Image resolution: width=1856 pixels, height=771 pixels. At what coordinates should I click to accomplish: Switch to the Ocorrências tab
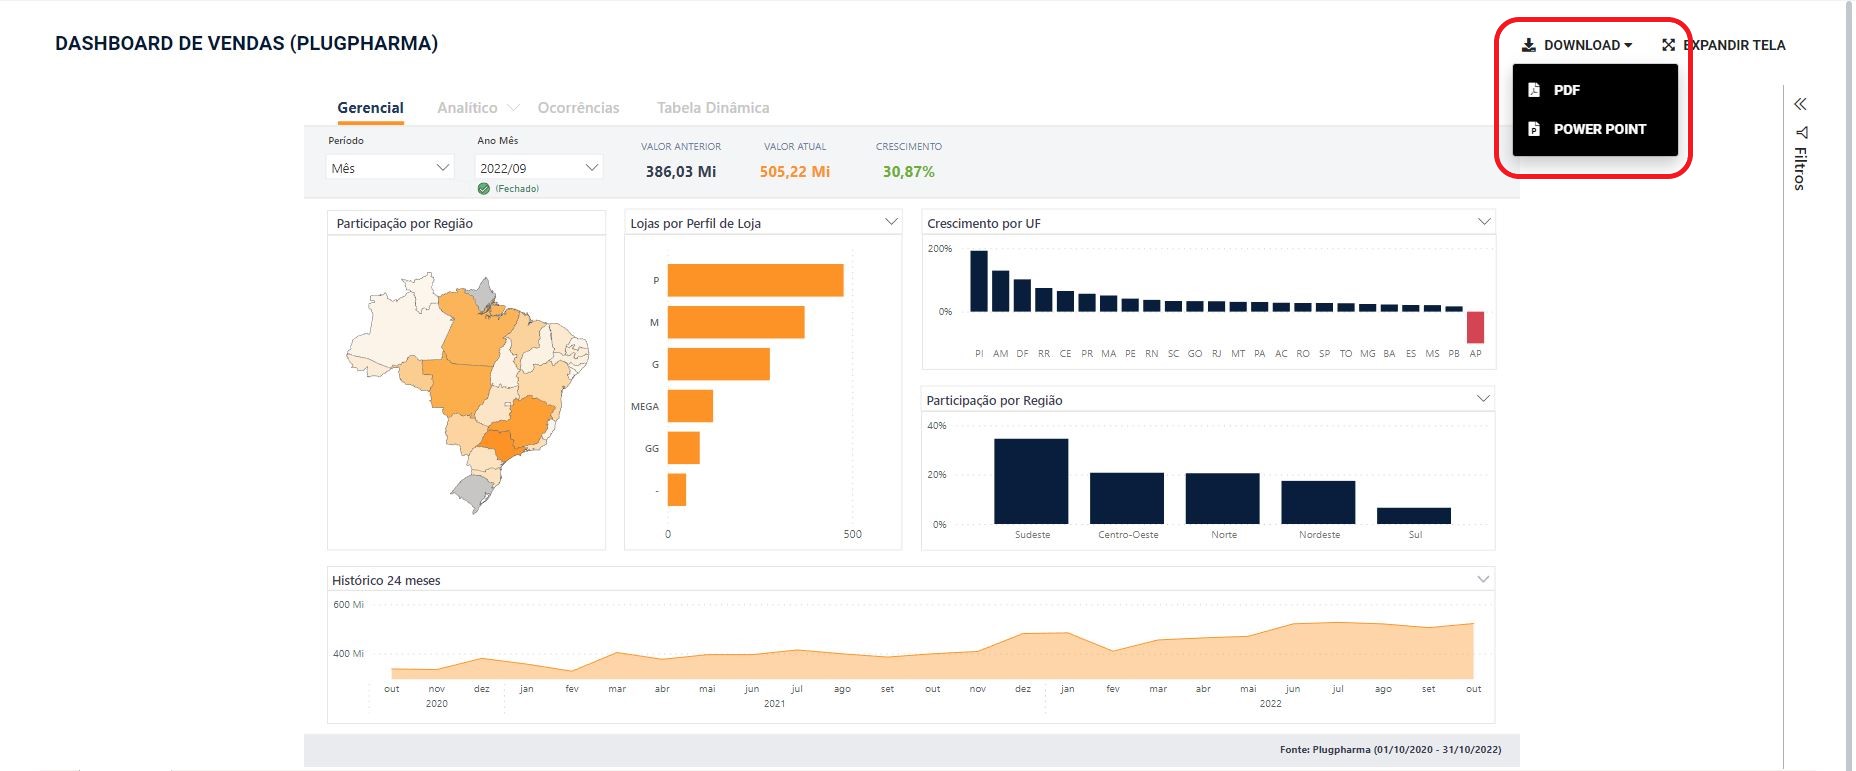tap(578, 108)
